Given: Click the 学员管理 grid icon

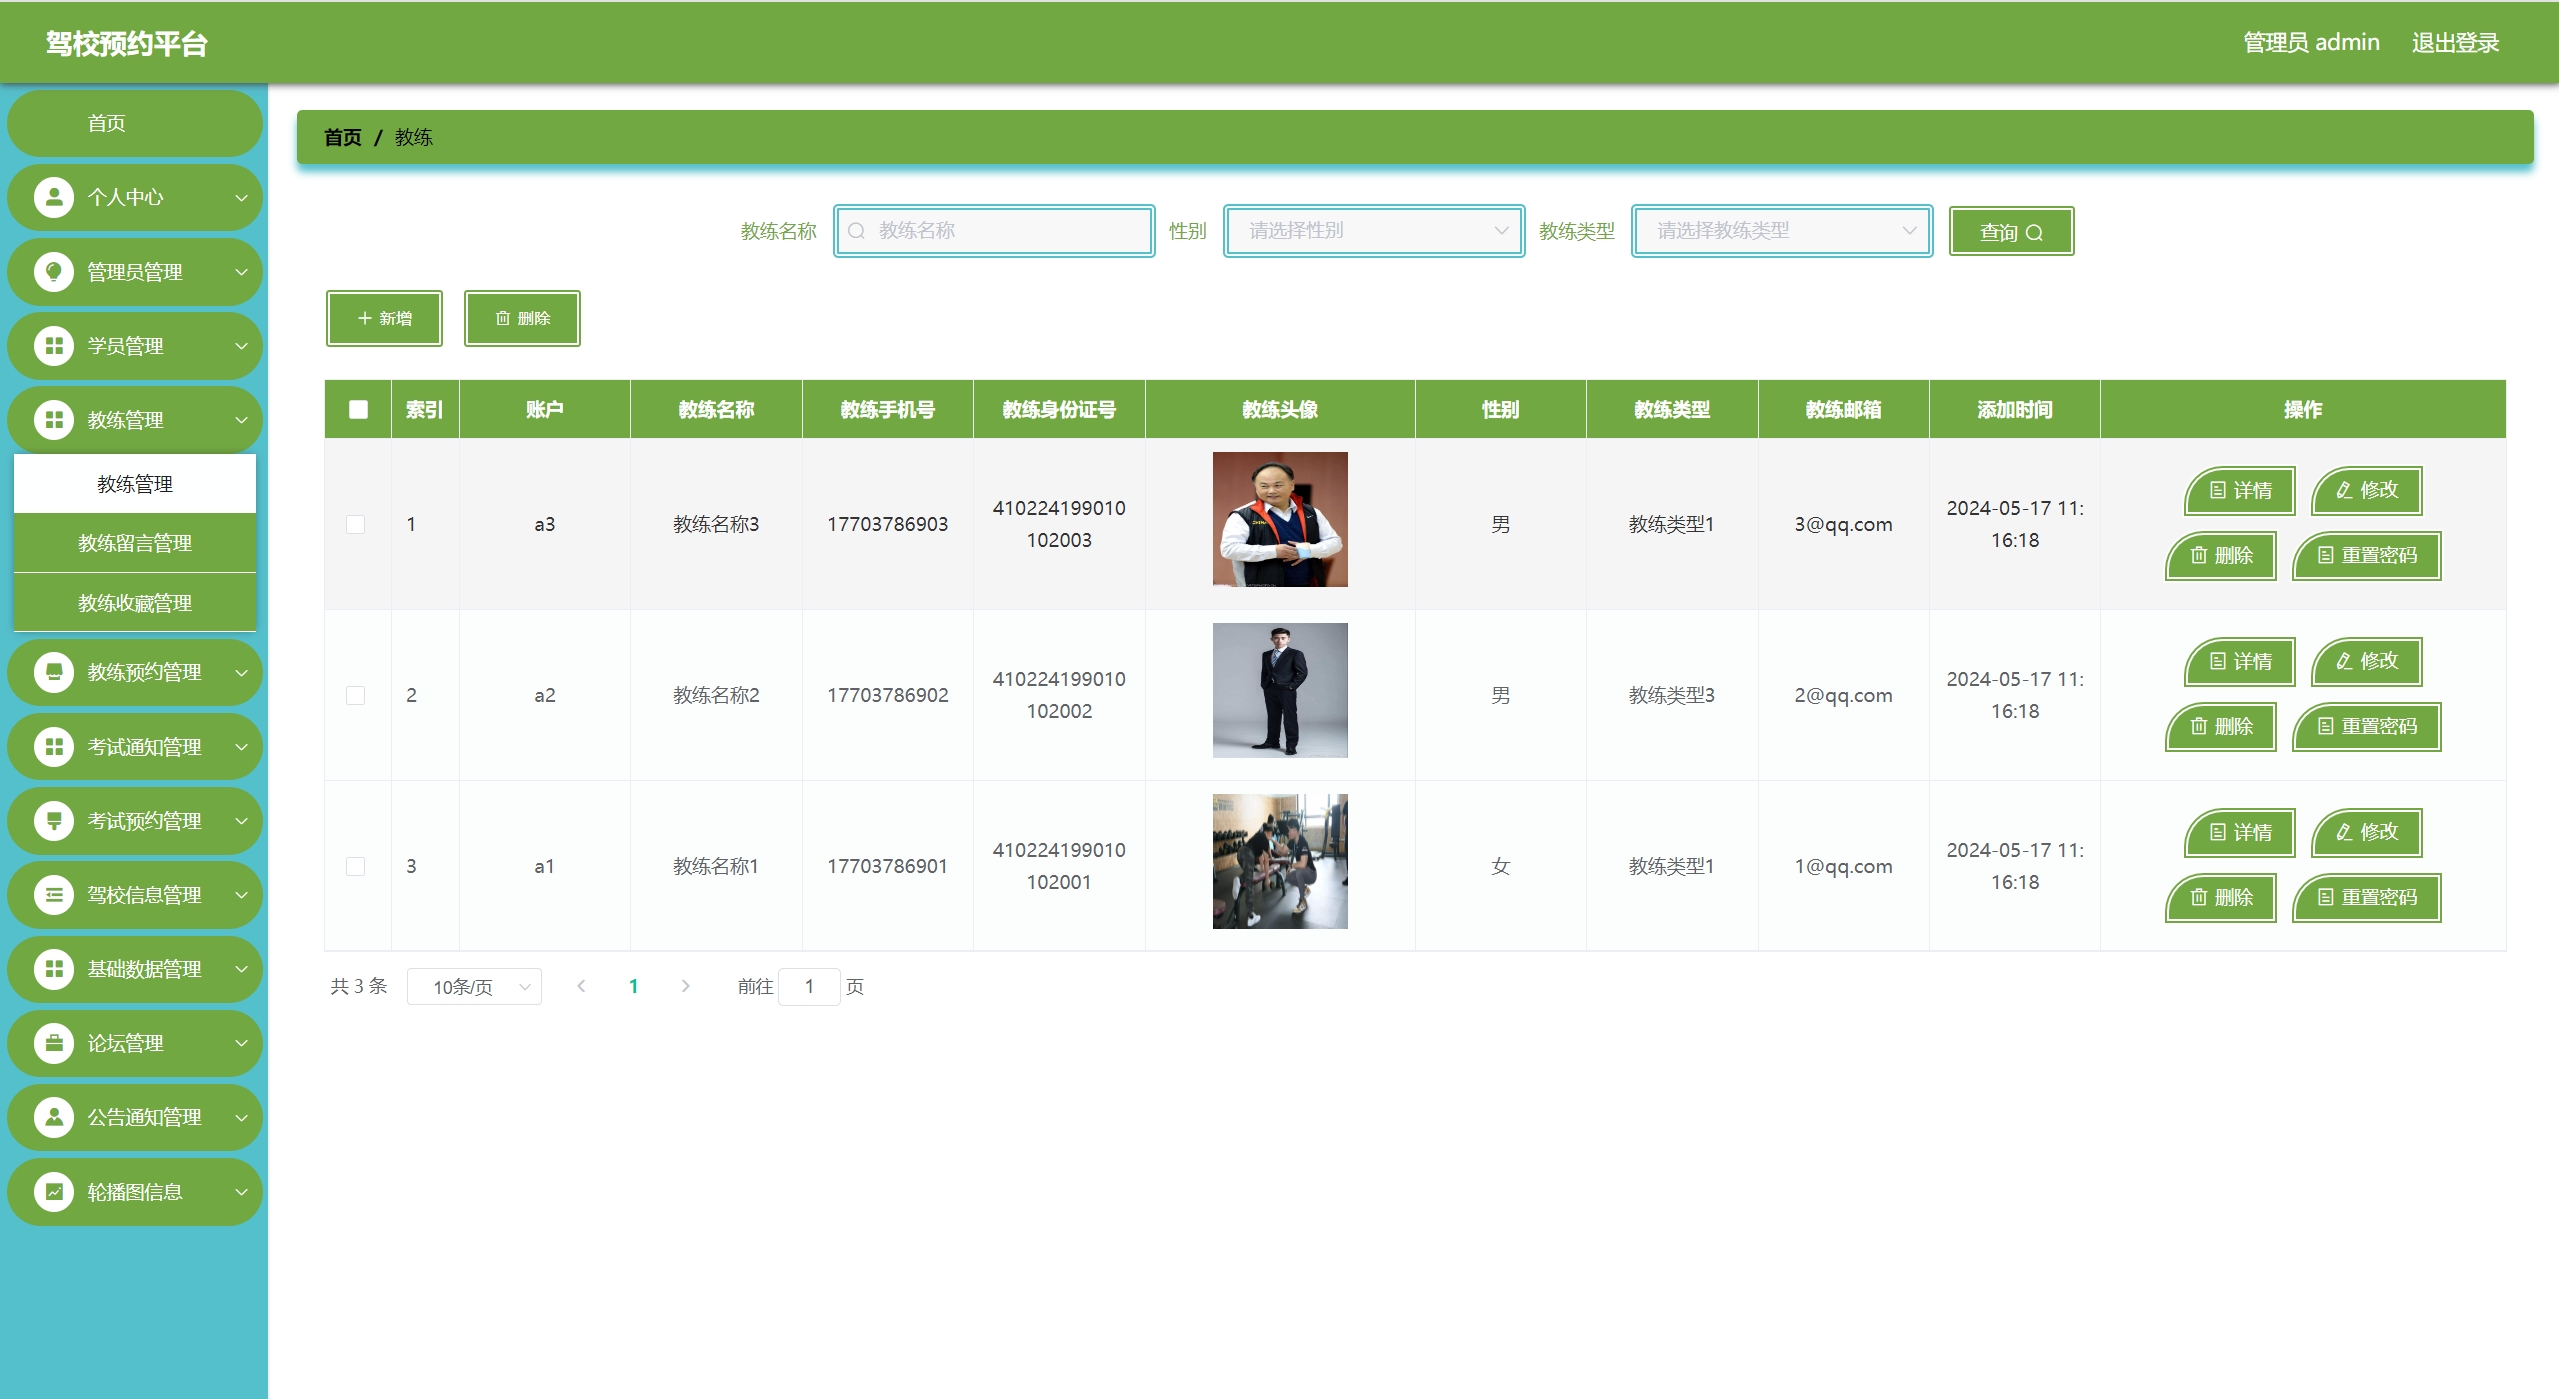Looking at the screenshot, I should point(54,346).
